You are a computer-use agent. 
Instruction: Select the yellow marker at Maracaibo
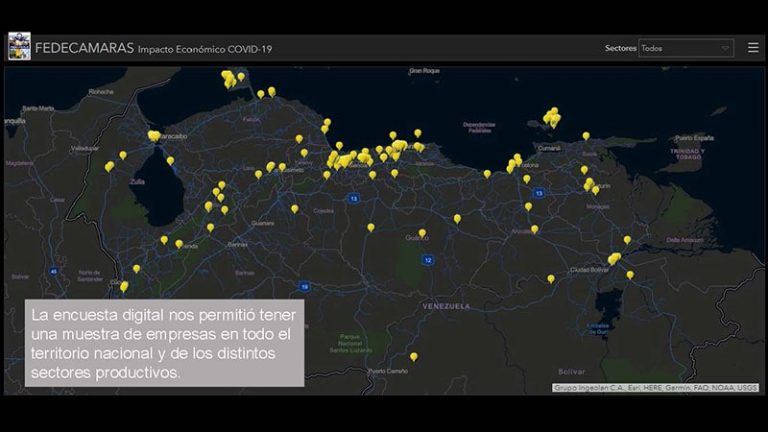[x=153, y=135]
